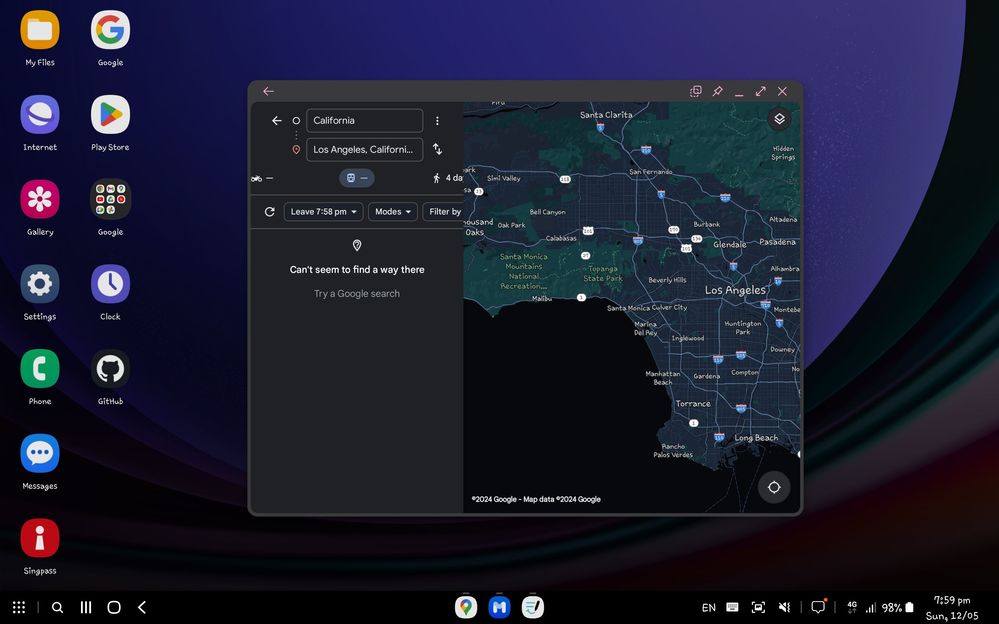Screen dimensions: 999x624
Task: Open the map layers button
Action: [x=779, y=119]
